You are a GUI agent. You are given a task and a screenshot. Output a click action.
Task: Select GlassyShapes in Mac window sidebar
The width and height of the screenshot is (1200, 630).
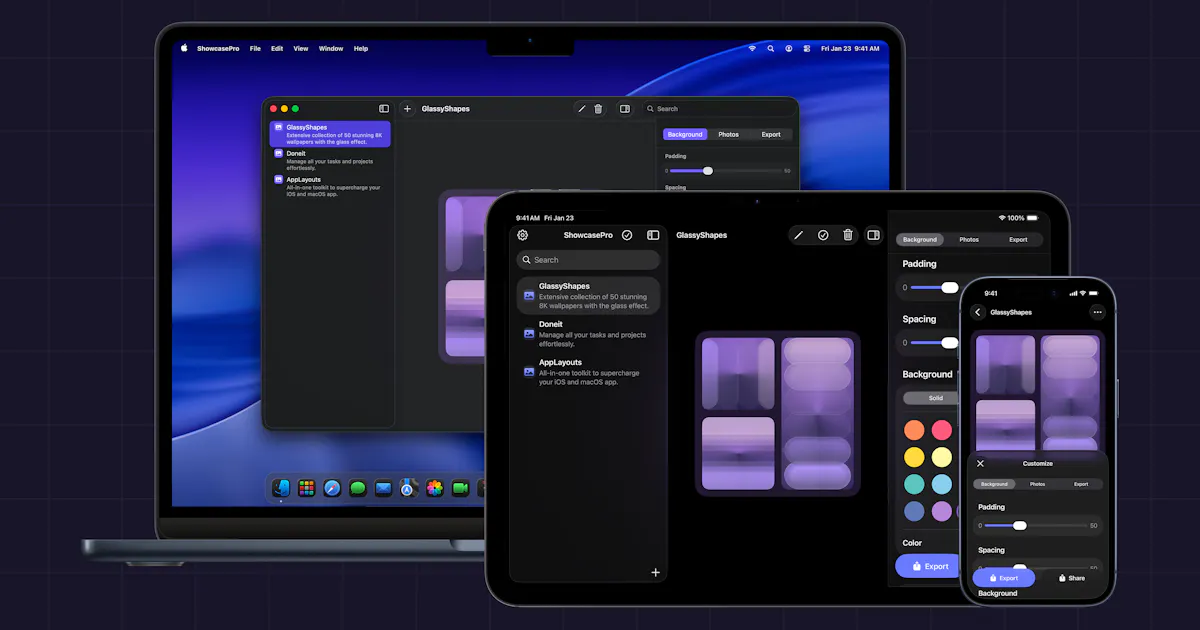pyautogui.click(x=330, y=134)
